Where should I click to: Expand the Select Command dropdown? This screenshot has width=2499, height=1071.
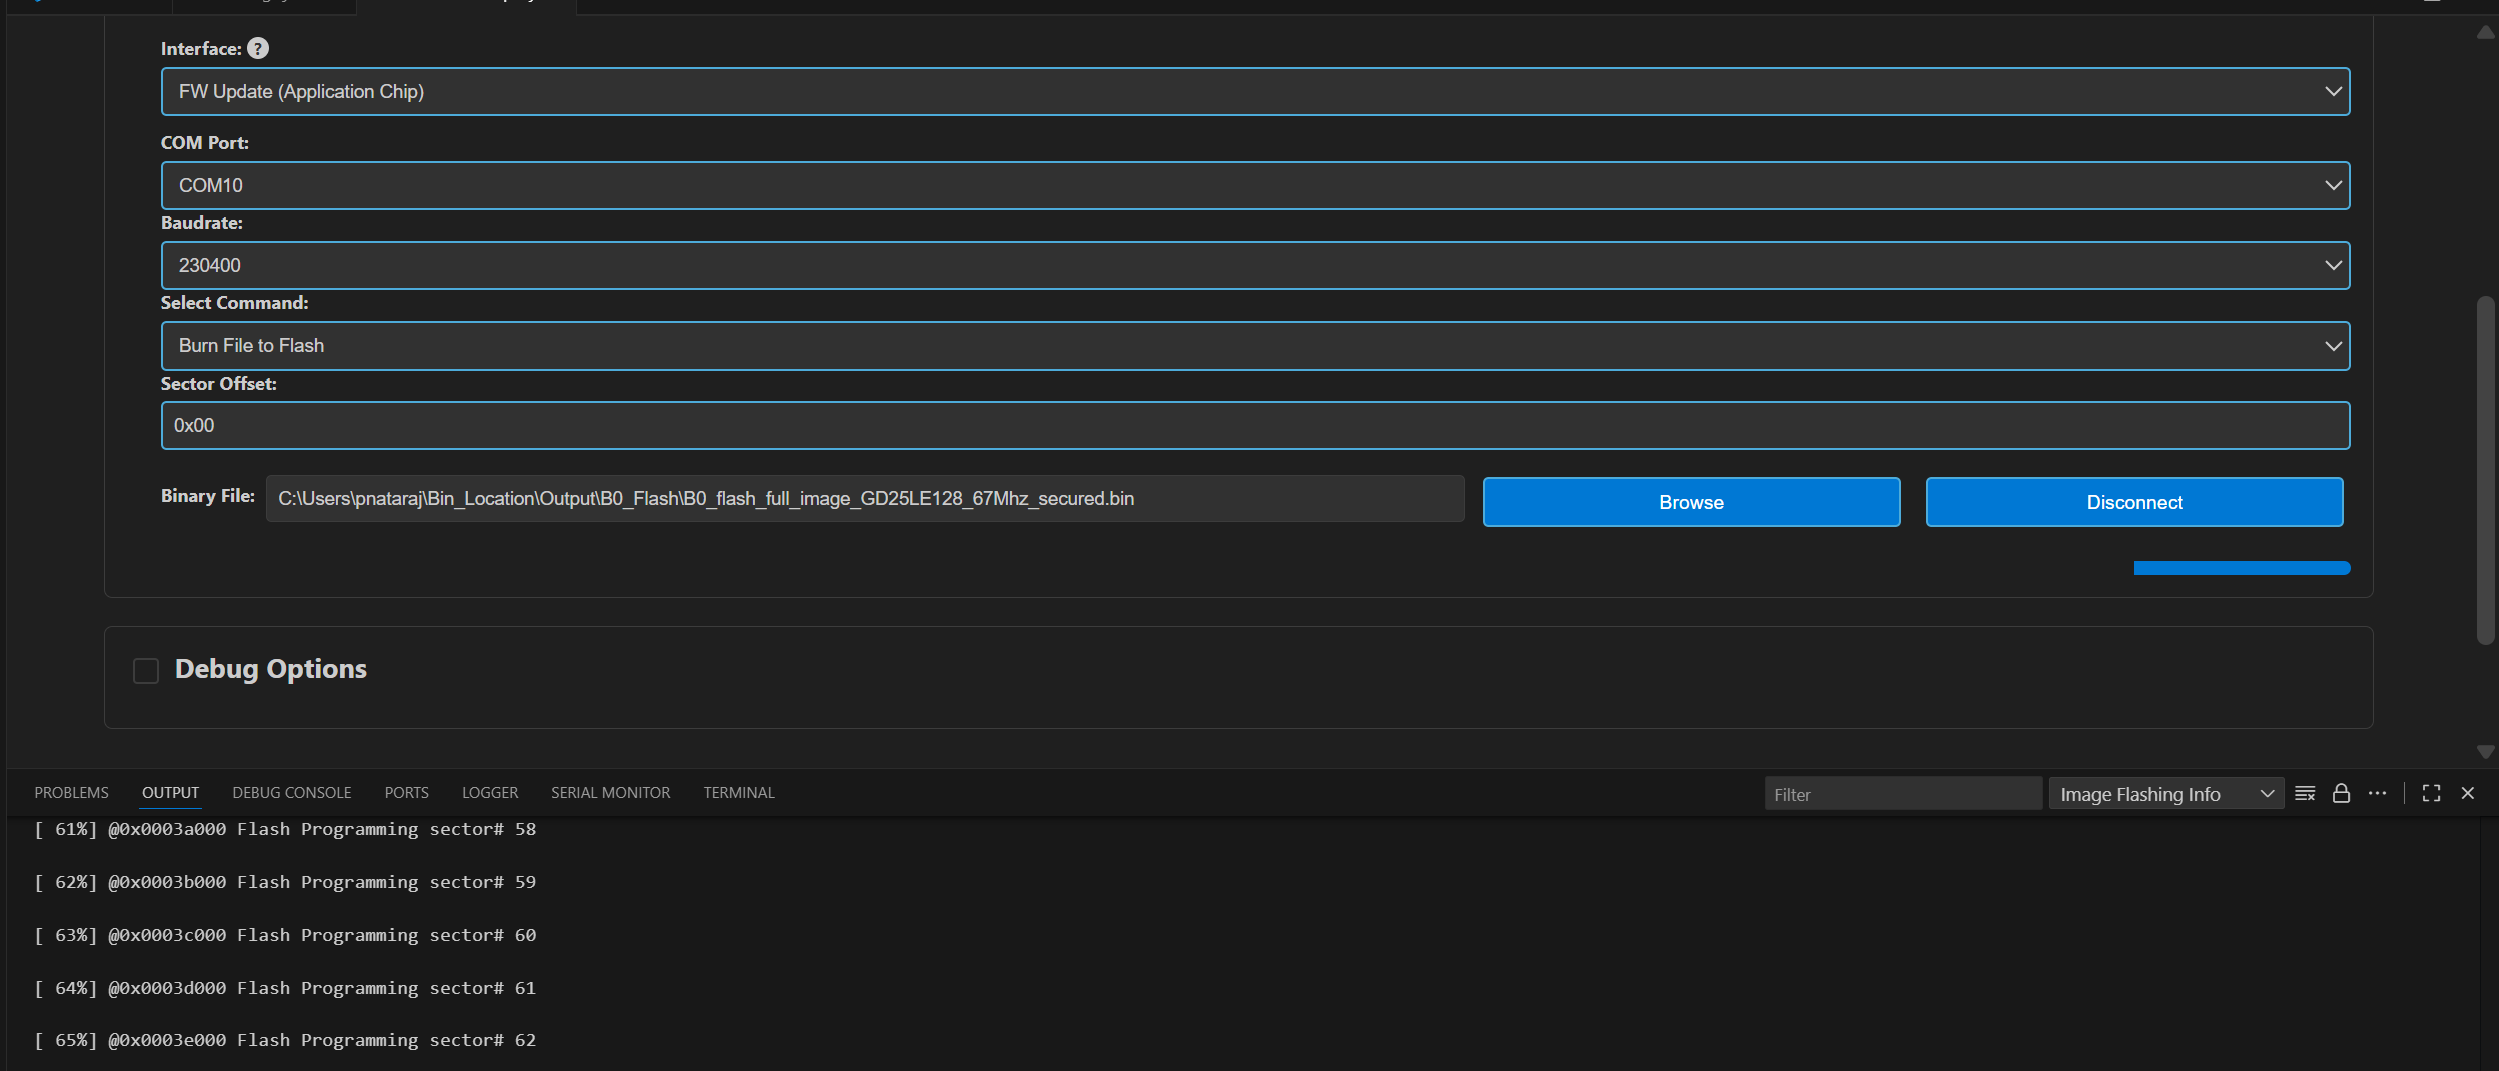tap(1255, 346)
